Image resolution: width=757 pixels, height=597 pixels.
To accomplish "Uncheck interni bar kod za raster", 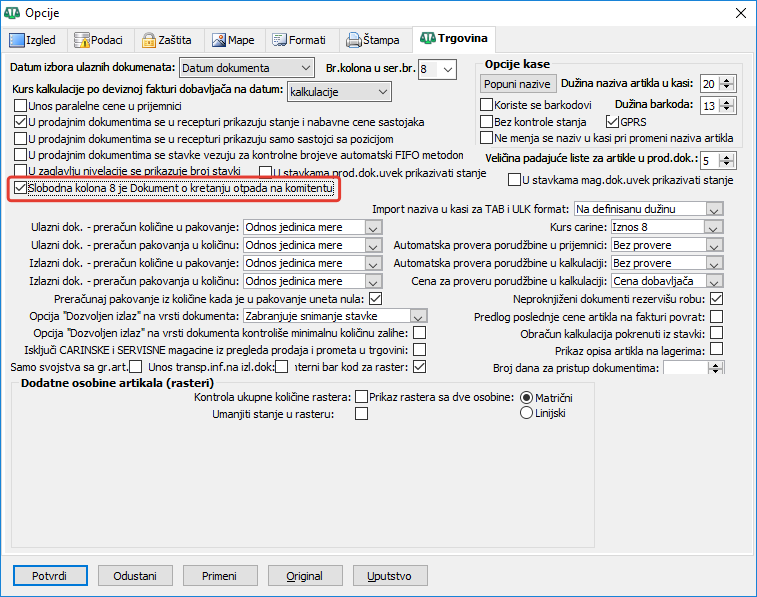I will [x=420, y=367].
